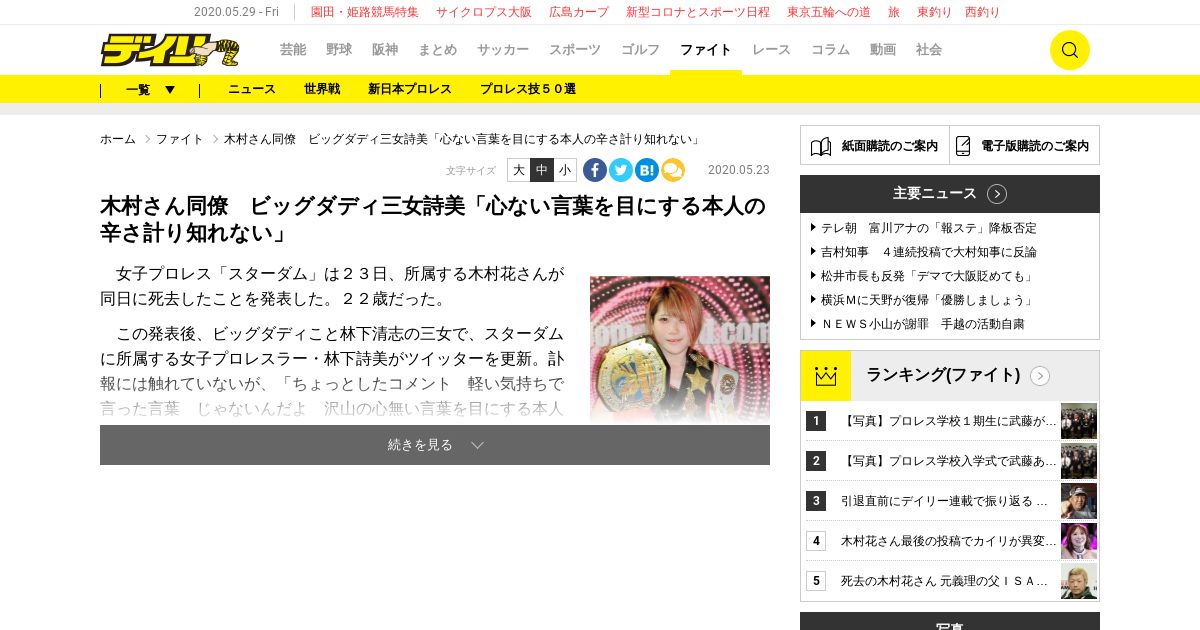1200x630 pixels.
Task: Open the まとめ nav tab
Action: tap(438, 50)
